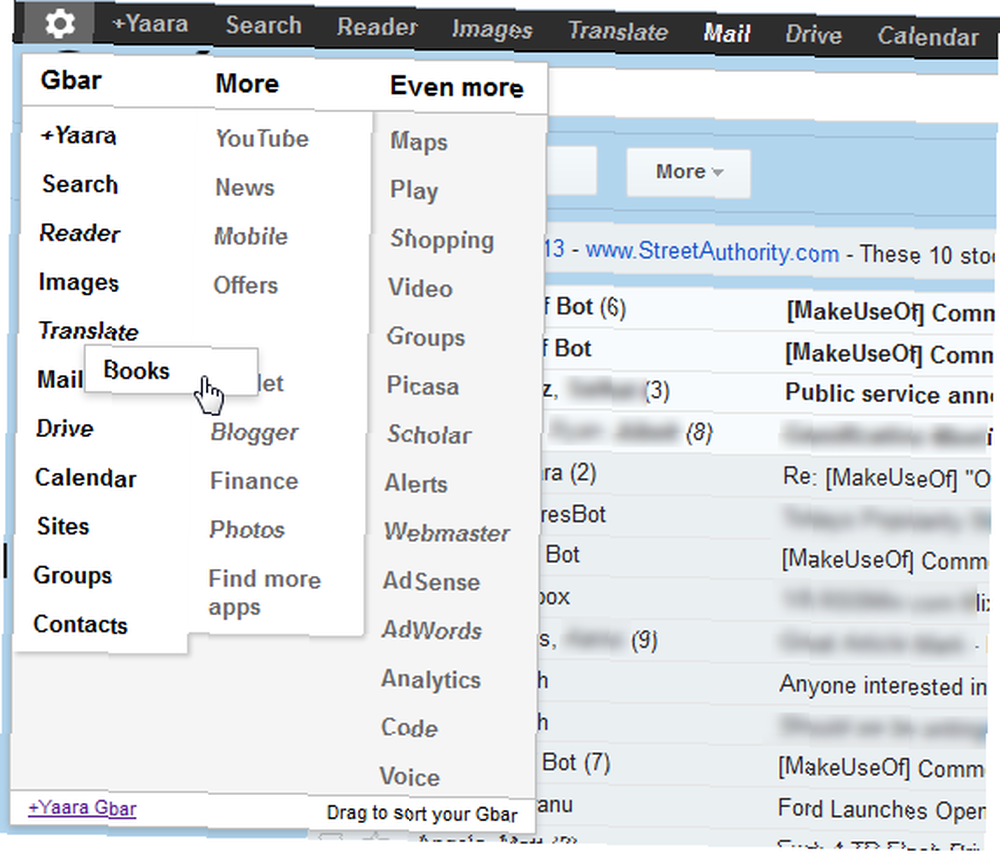Select Search in the Gbar column

coord(80,184)
